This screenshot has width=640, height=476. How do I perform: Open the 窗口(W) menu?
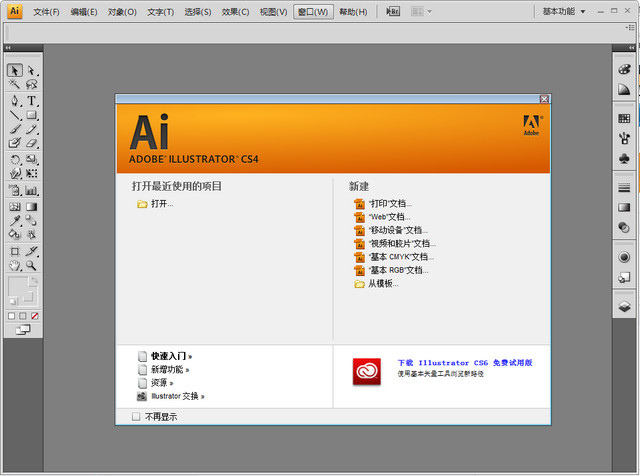pyautogui.click(x=313, y=12)
